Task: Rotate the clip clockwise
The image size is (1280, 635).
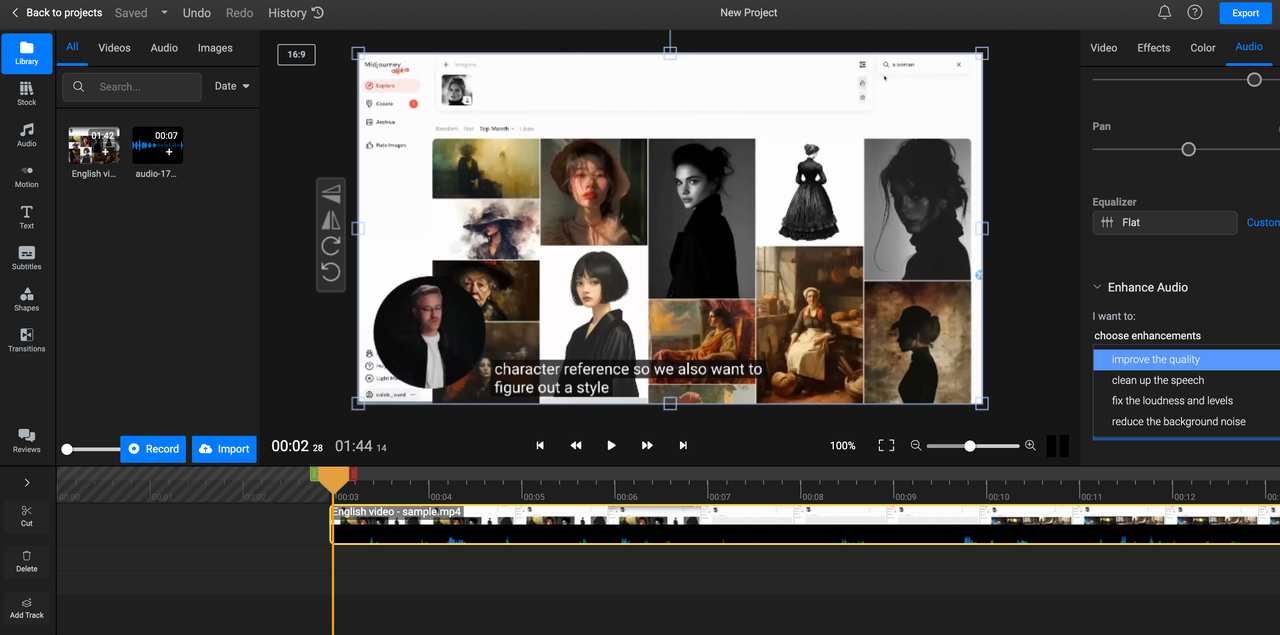Action: [x=331, y=246]
